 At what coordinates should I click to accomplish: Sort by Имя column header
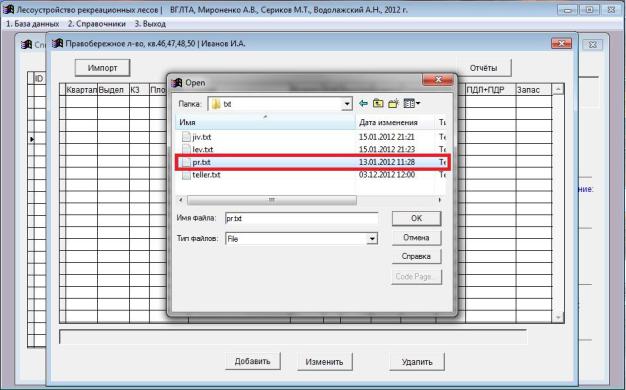[x=265, y=122]
